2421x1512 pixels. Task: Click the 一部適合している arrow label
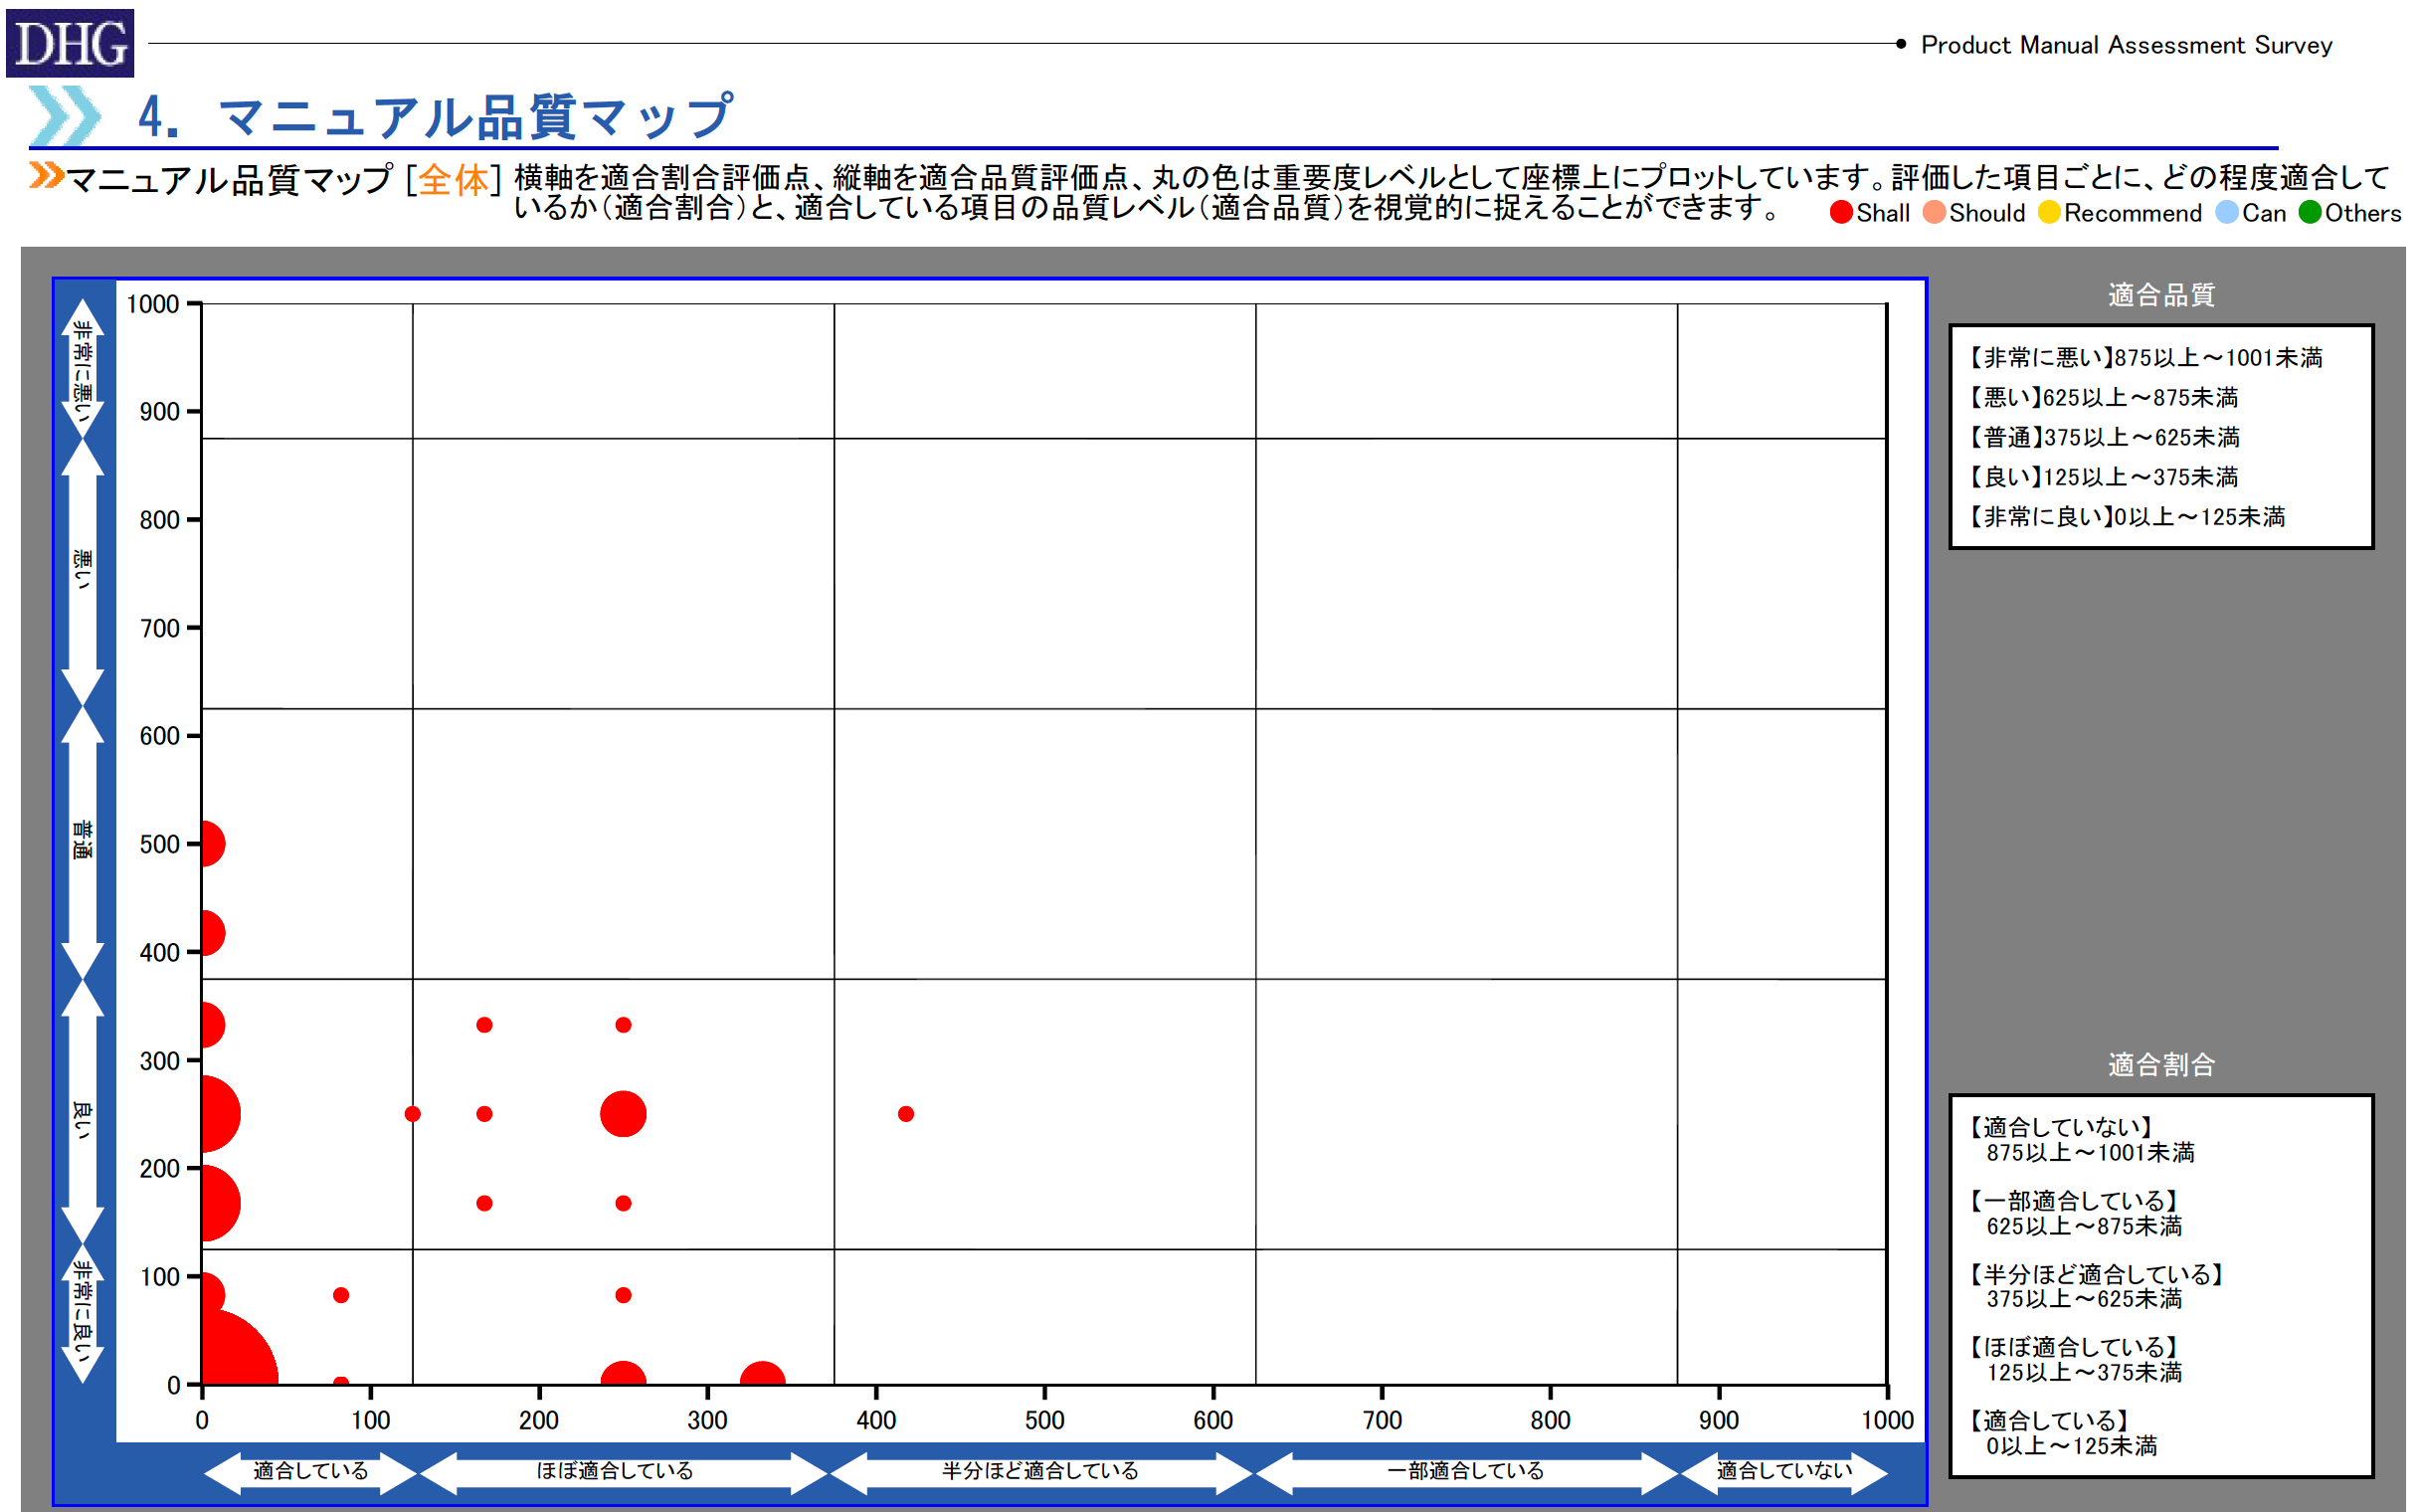[1465, 1471]
